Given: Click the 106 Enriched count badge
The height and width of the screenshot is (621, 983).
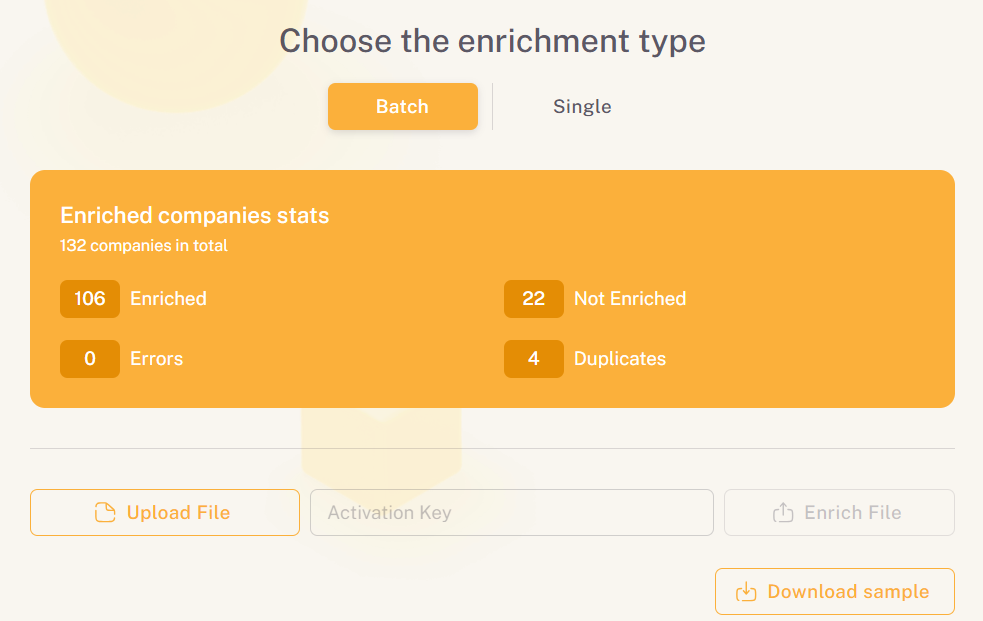Looking at the screenshot, I should pos(89,298).
